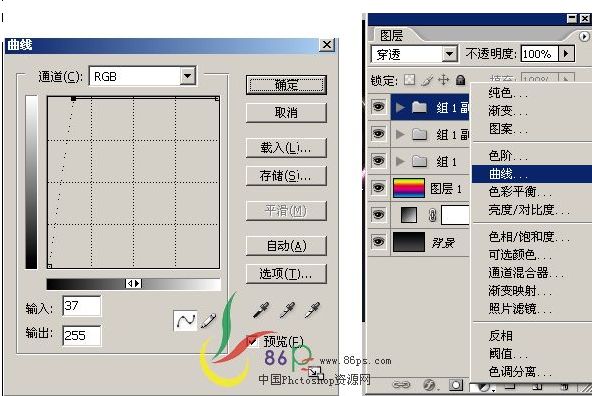Close the Curves dialog with X

(327, 45)
